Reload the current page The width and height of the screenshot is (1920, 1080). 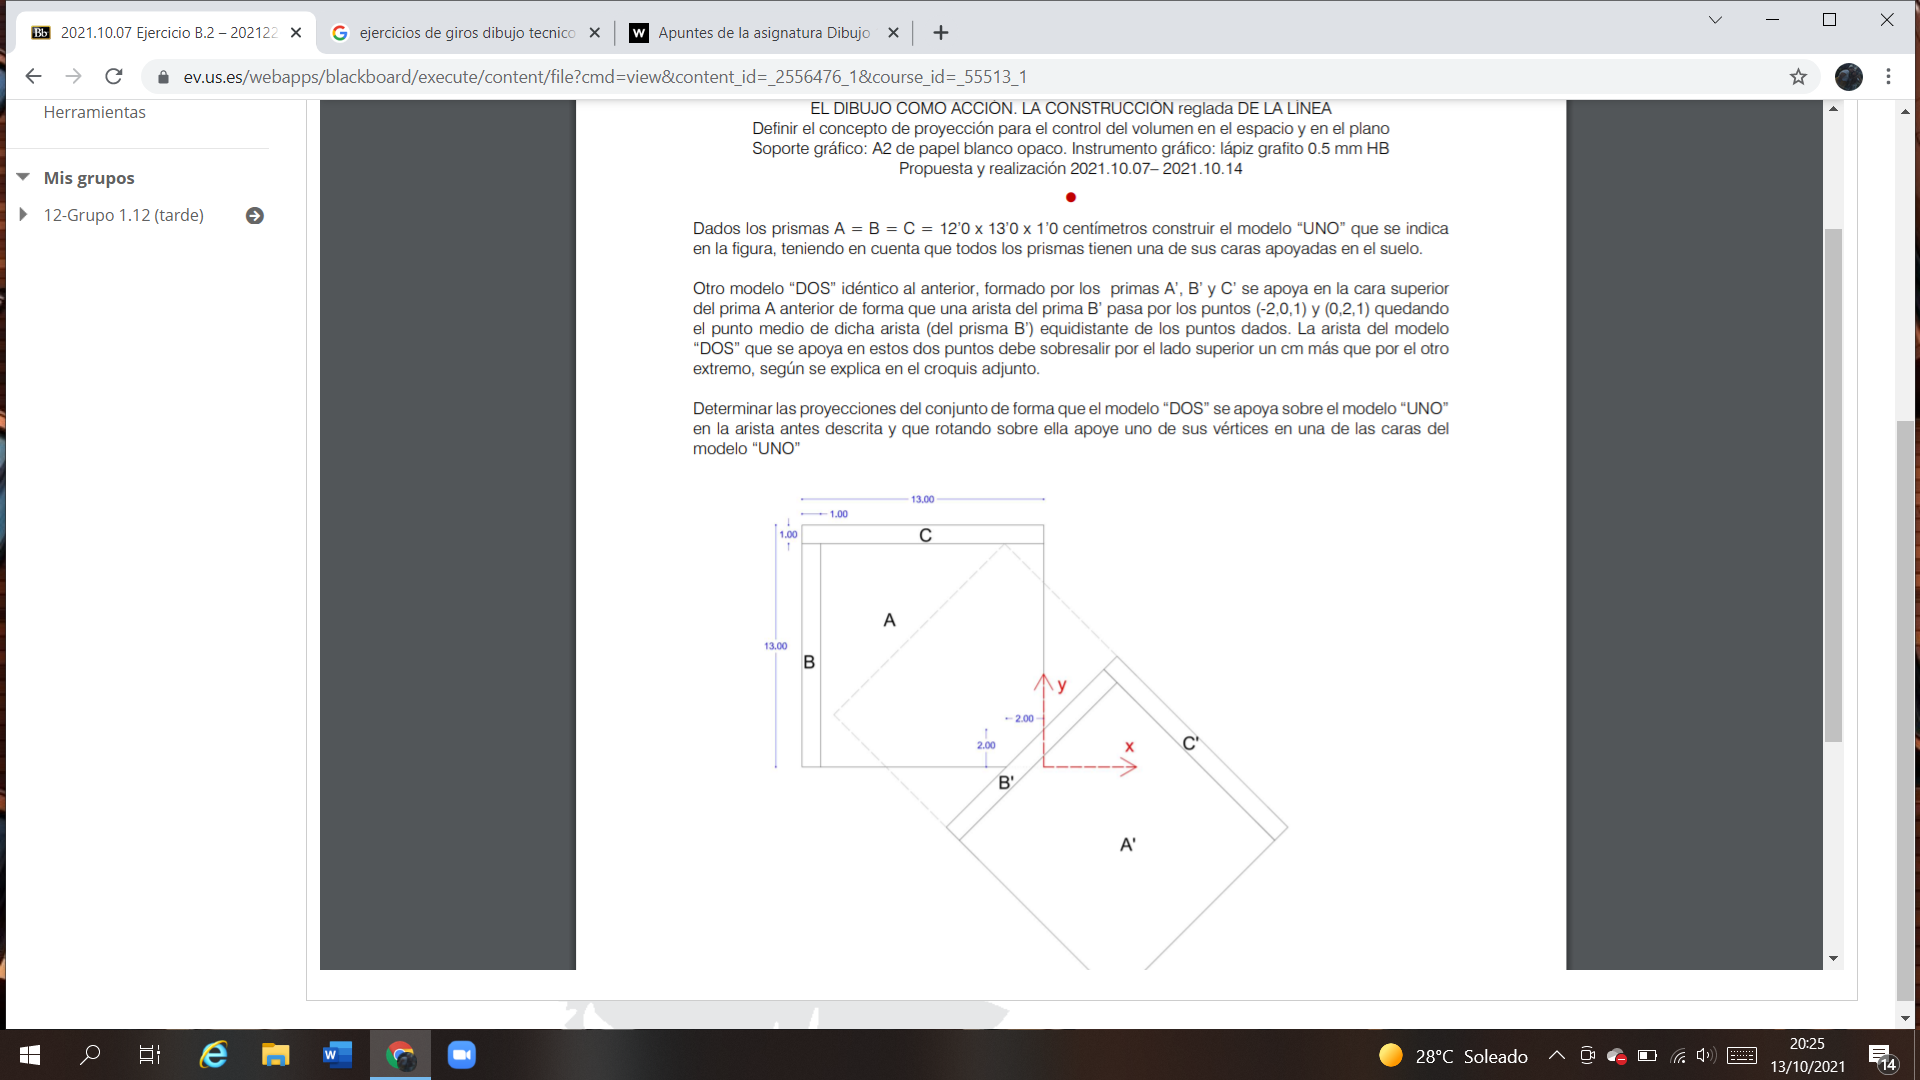(114, 77)
